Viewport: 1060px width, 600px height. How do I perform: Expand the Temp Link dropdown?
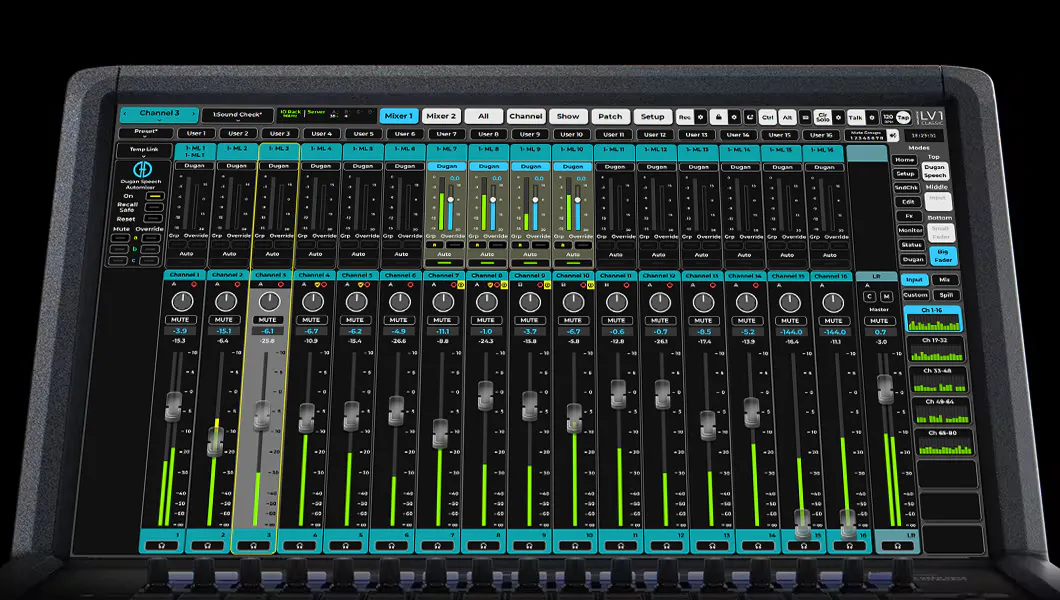pyautogui.click(x=144, y=150)
